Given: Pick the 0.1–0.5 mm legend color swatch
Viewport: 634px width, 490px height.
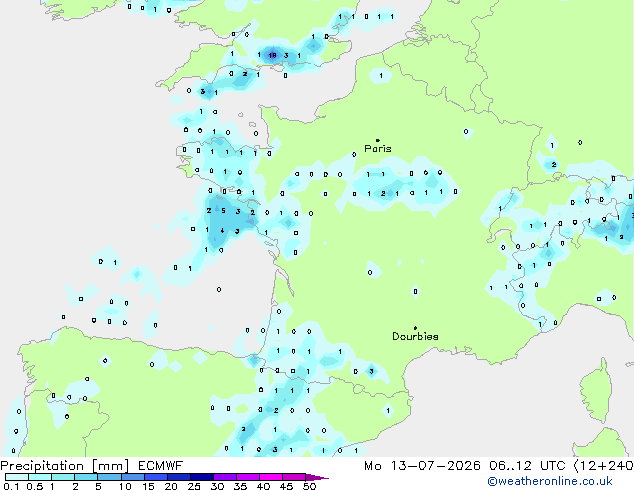Looking at the screenshot, I should pyautogui.click(x=17, y=477).
